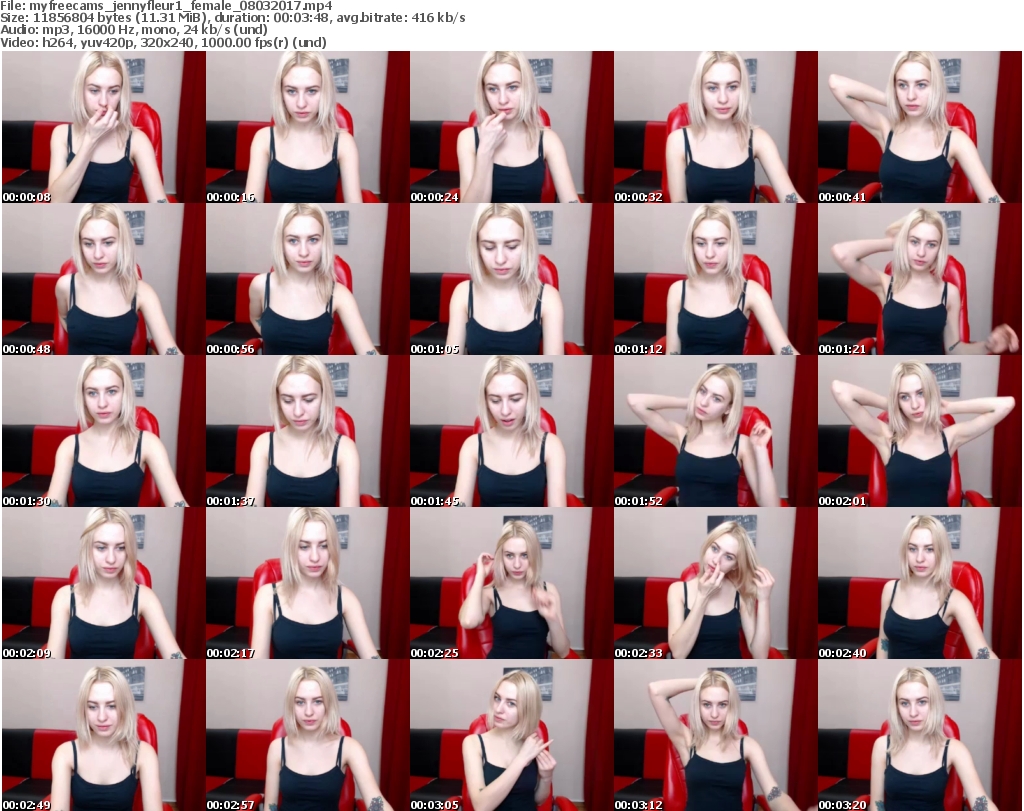
Task: Click the thumbnail timestamped 00:00:08
Action: tap(104, 127)
